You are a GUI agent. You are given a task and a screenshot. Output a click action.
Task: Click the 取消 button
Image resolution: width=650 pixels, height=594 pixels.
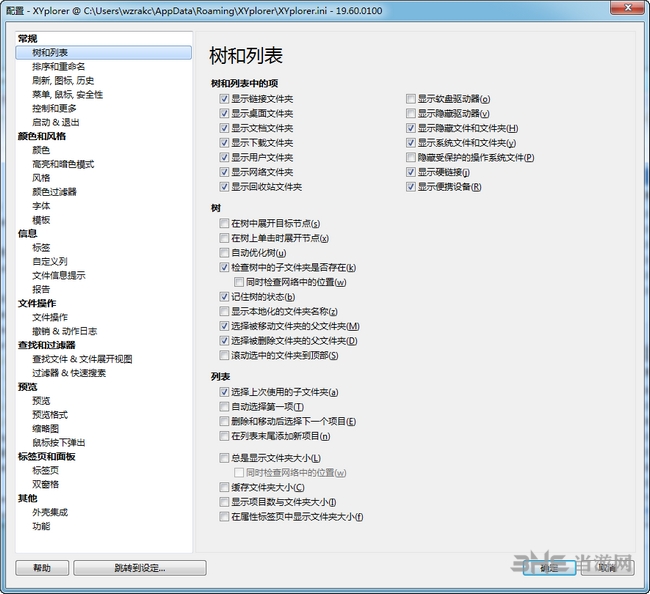[607, 568]
